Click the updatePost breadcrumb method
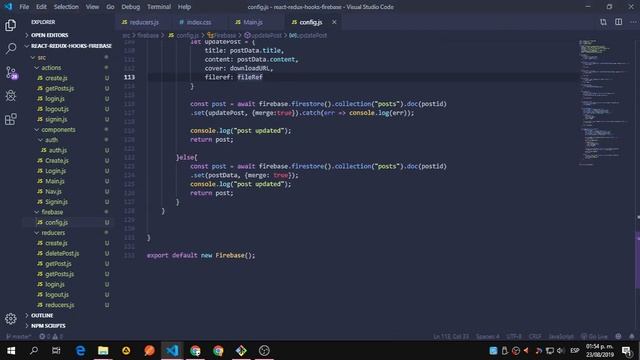 click(262, 36)
